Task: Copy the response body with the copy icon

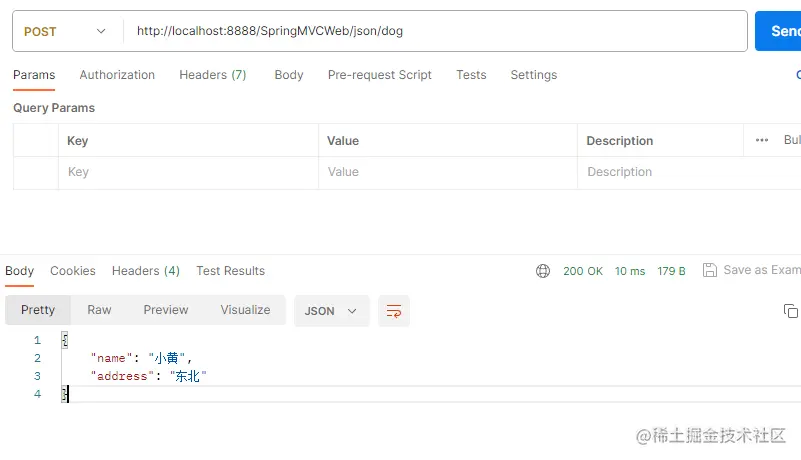Action: click(791, 311)
